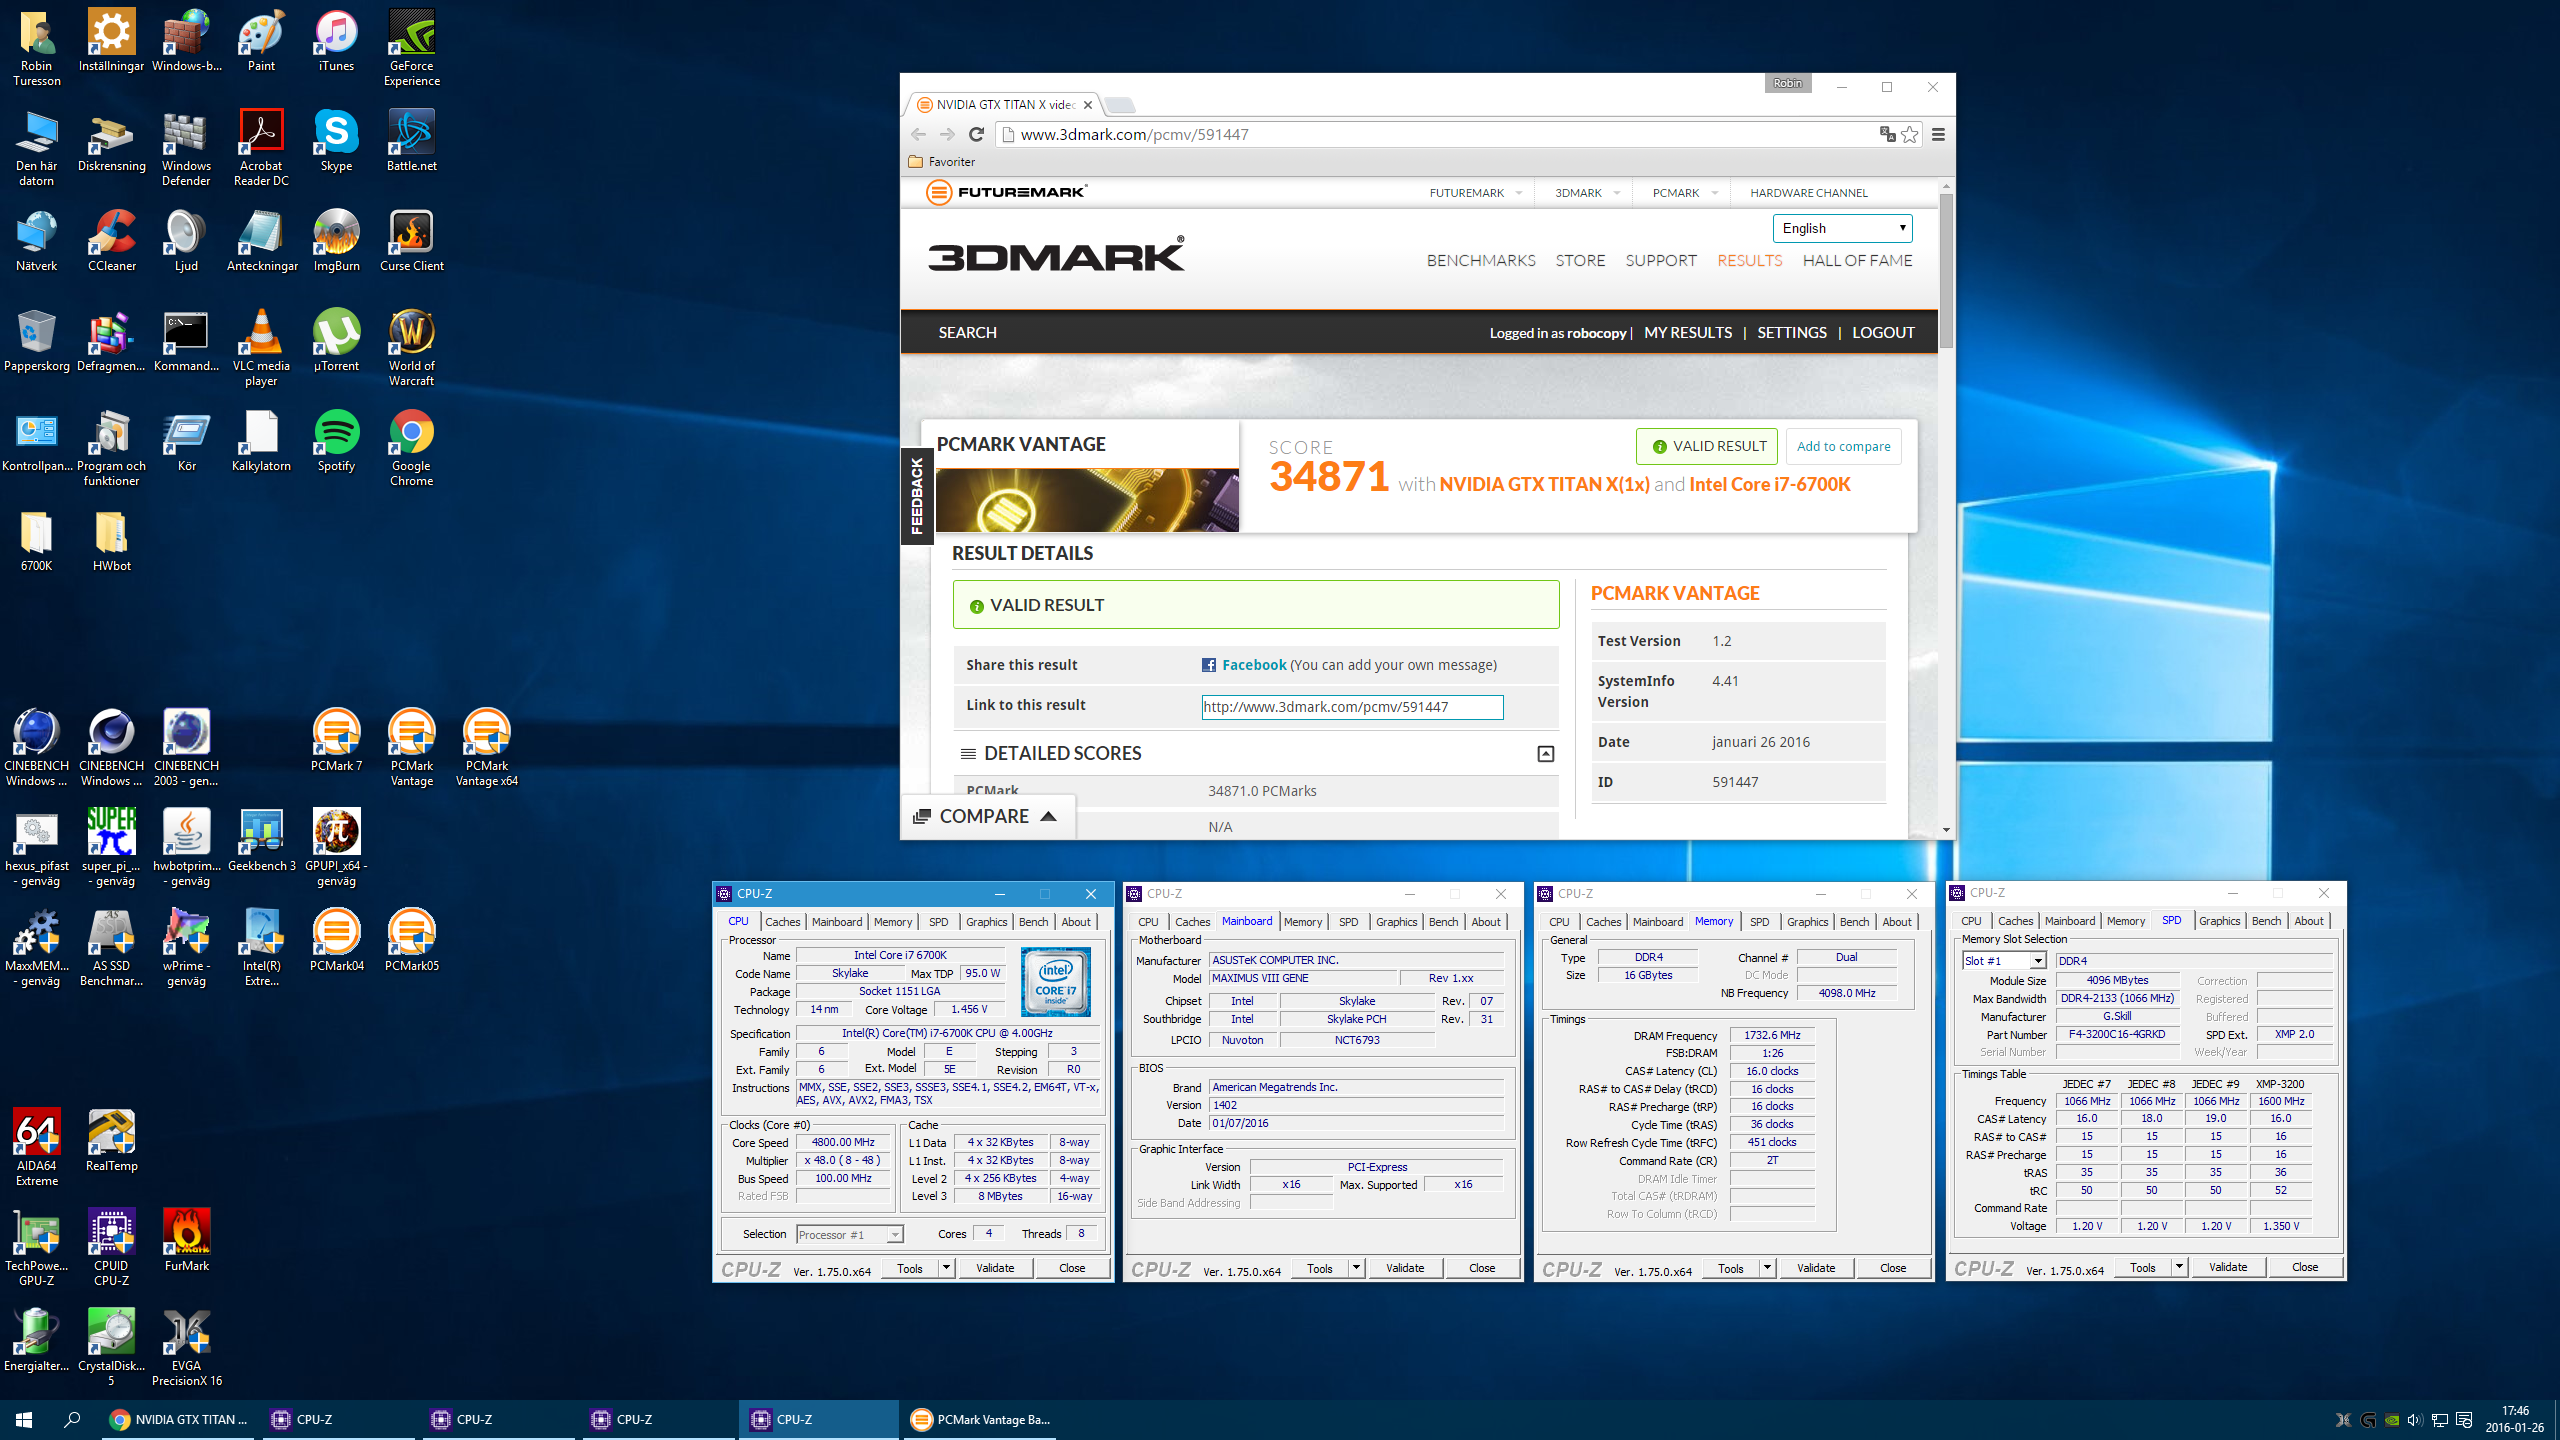Viewport: 2560px width, 1440px height.
Task: Expand the PCMARK top menu arrow
Action: 1714,193
